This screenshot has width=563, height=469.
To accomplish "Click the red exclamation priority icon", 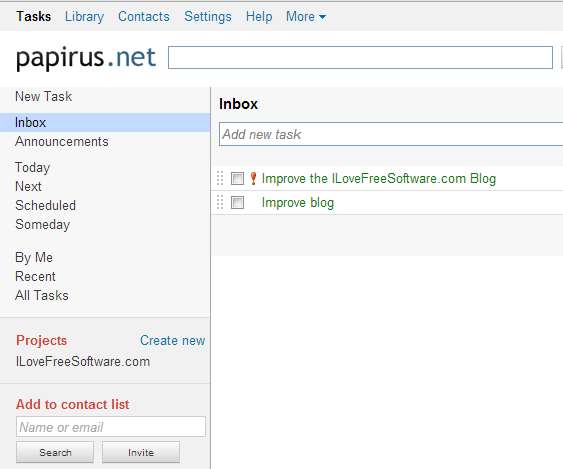I will (x=253, y=178).
